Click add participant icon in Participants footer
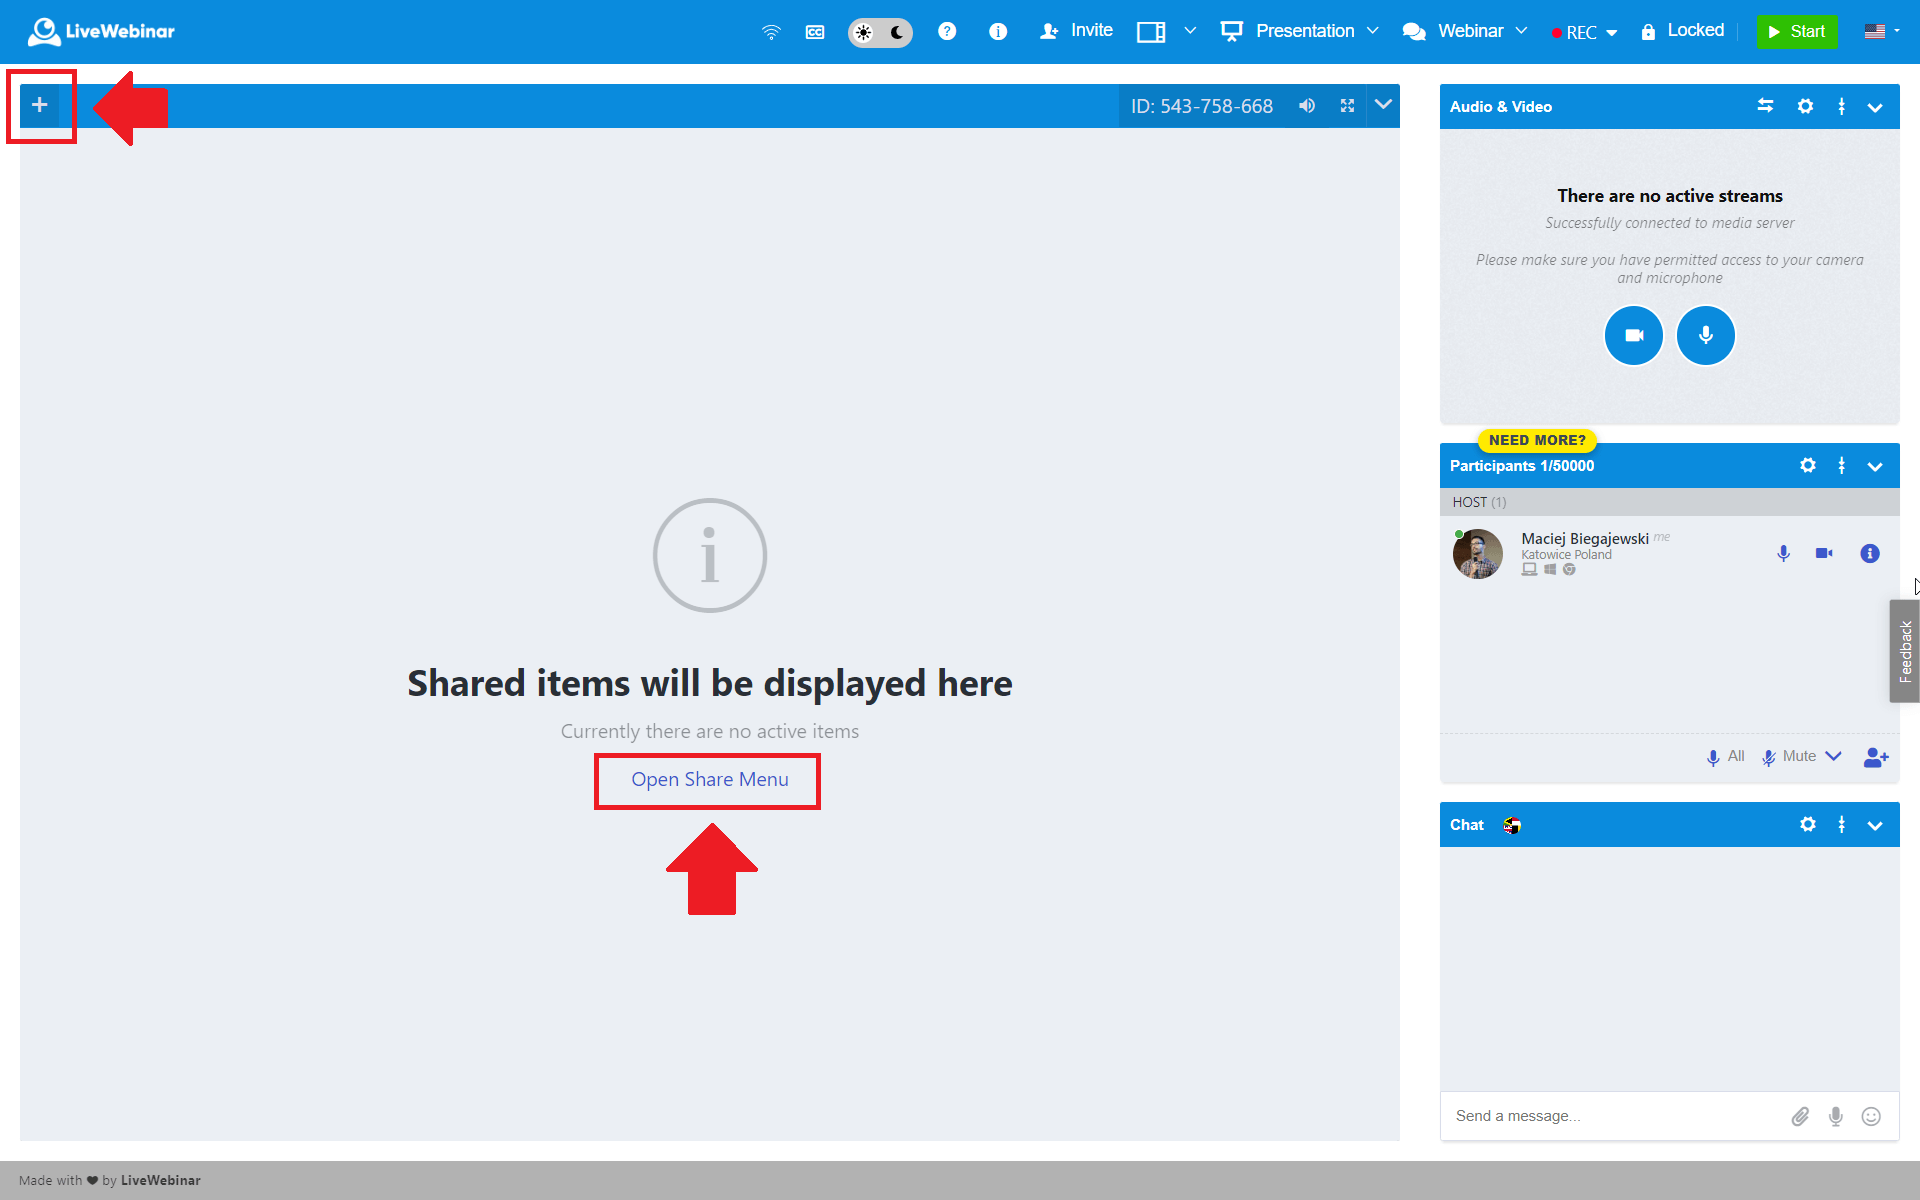 pyautogui.click(x=1876, y=757)
